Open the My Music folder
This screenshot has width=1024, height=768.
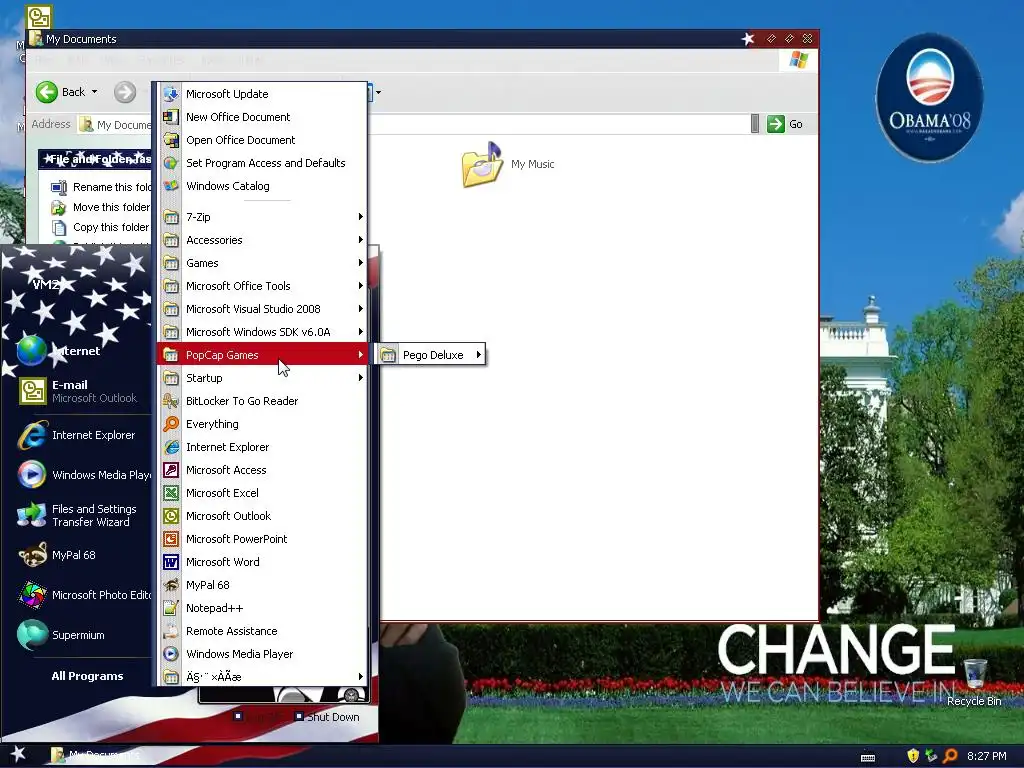[508, 164]
